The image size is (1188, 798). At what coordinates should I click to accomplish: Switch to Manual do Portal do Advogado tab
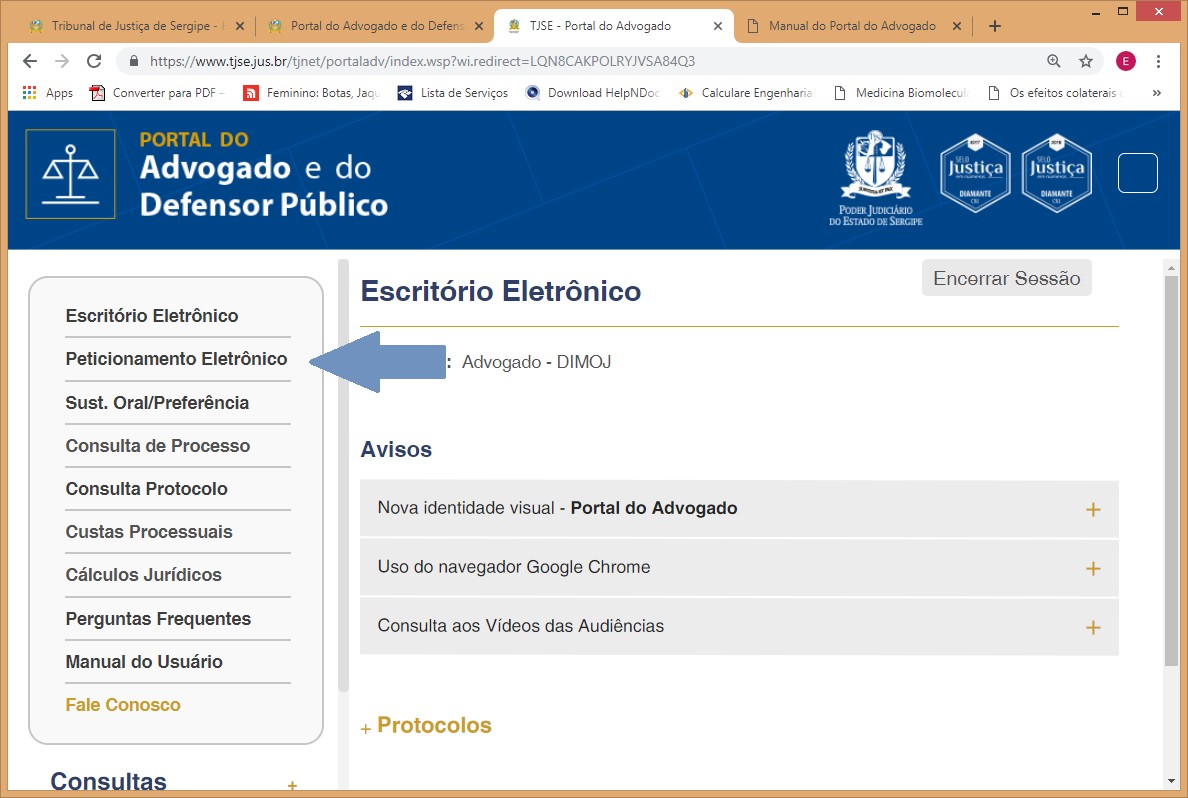(x=851, y=26)
